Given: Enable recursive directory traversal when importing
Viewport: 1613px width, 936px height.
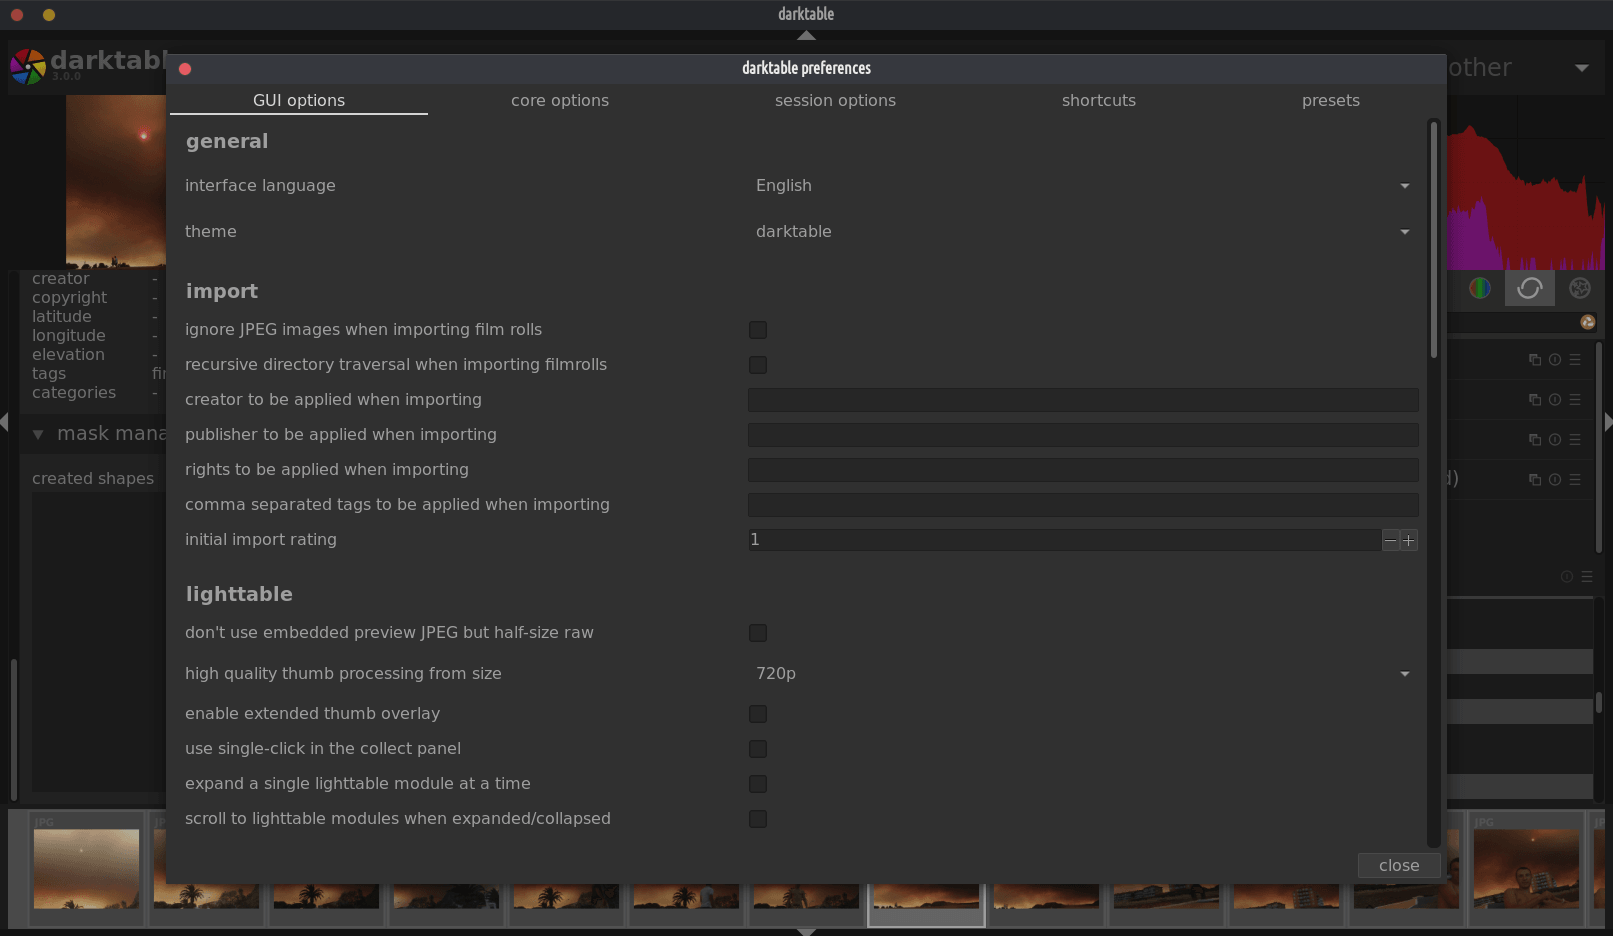Looking at the screenshot, I should 758,365.
